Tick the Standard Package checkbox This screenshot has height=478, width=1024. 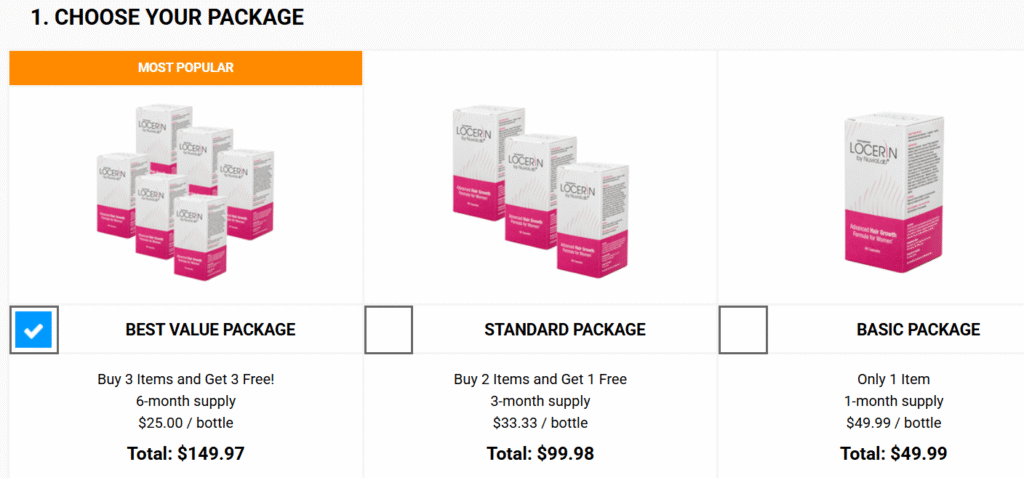(388, 330)
